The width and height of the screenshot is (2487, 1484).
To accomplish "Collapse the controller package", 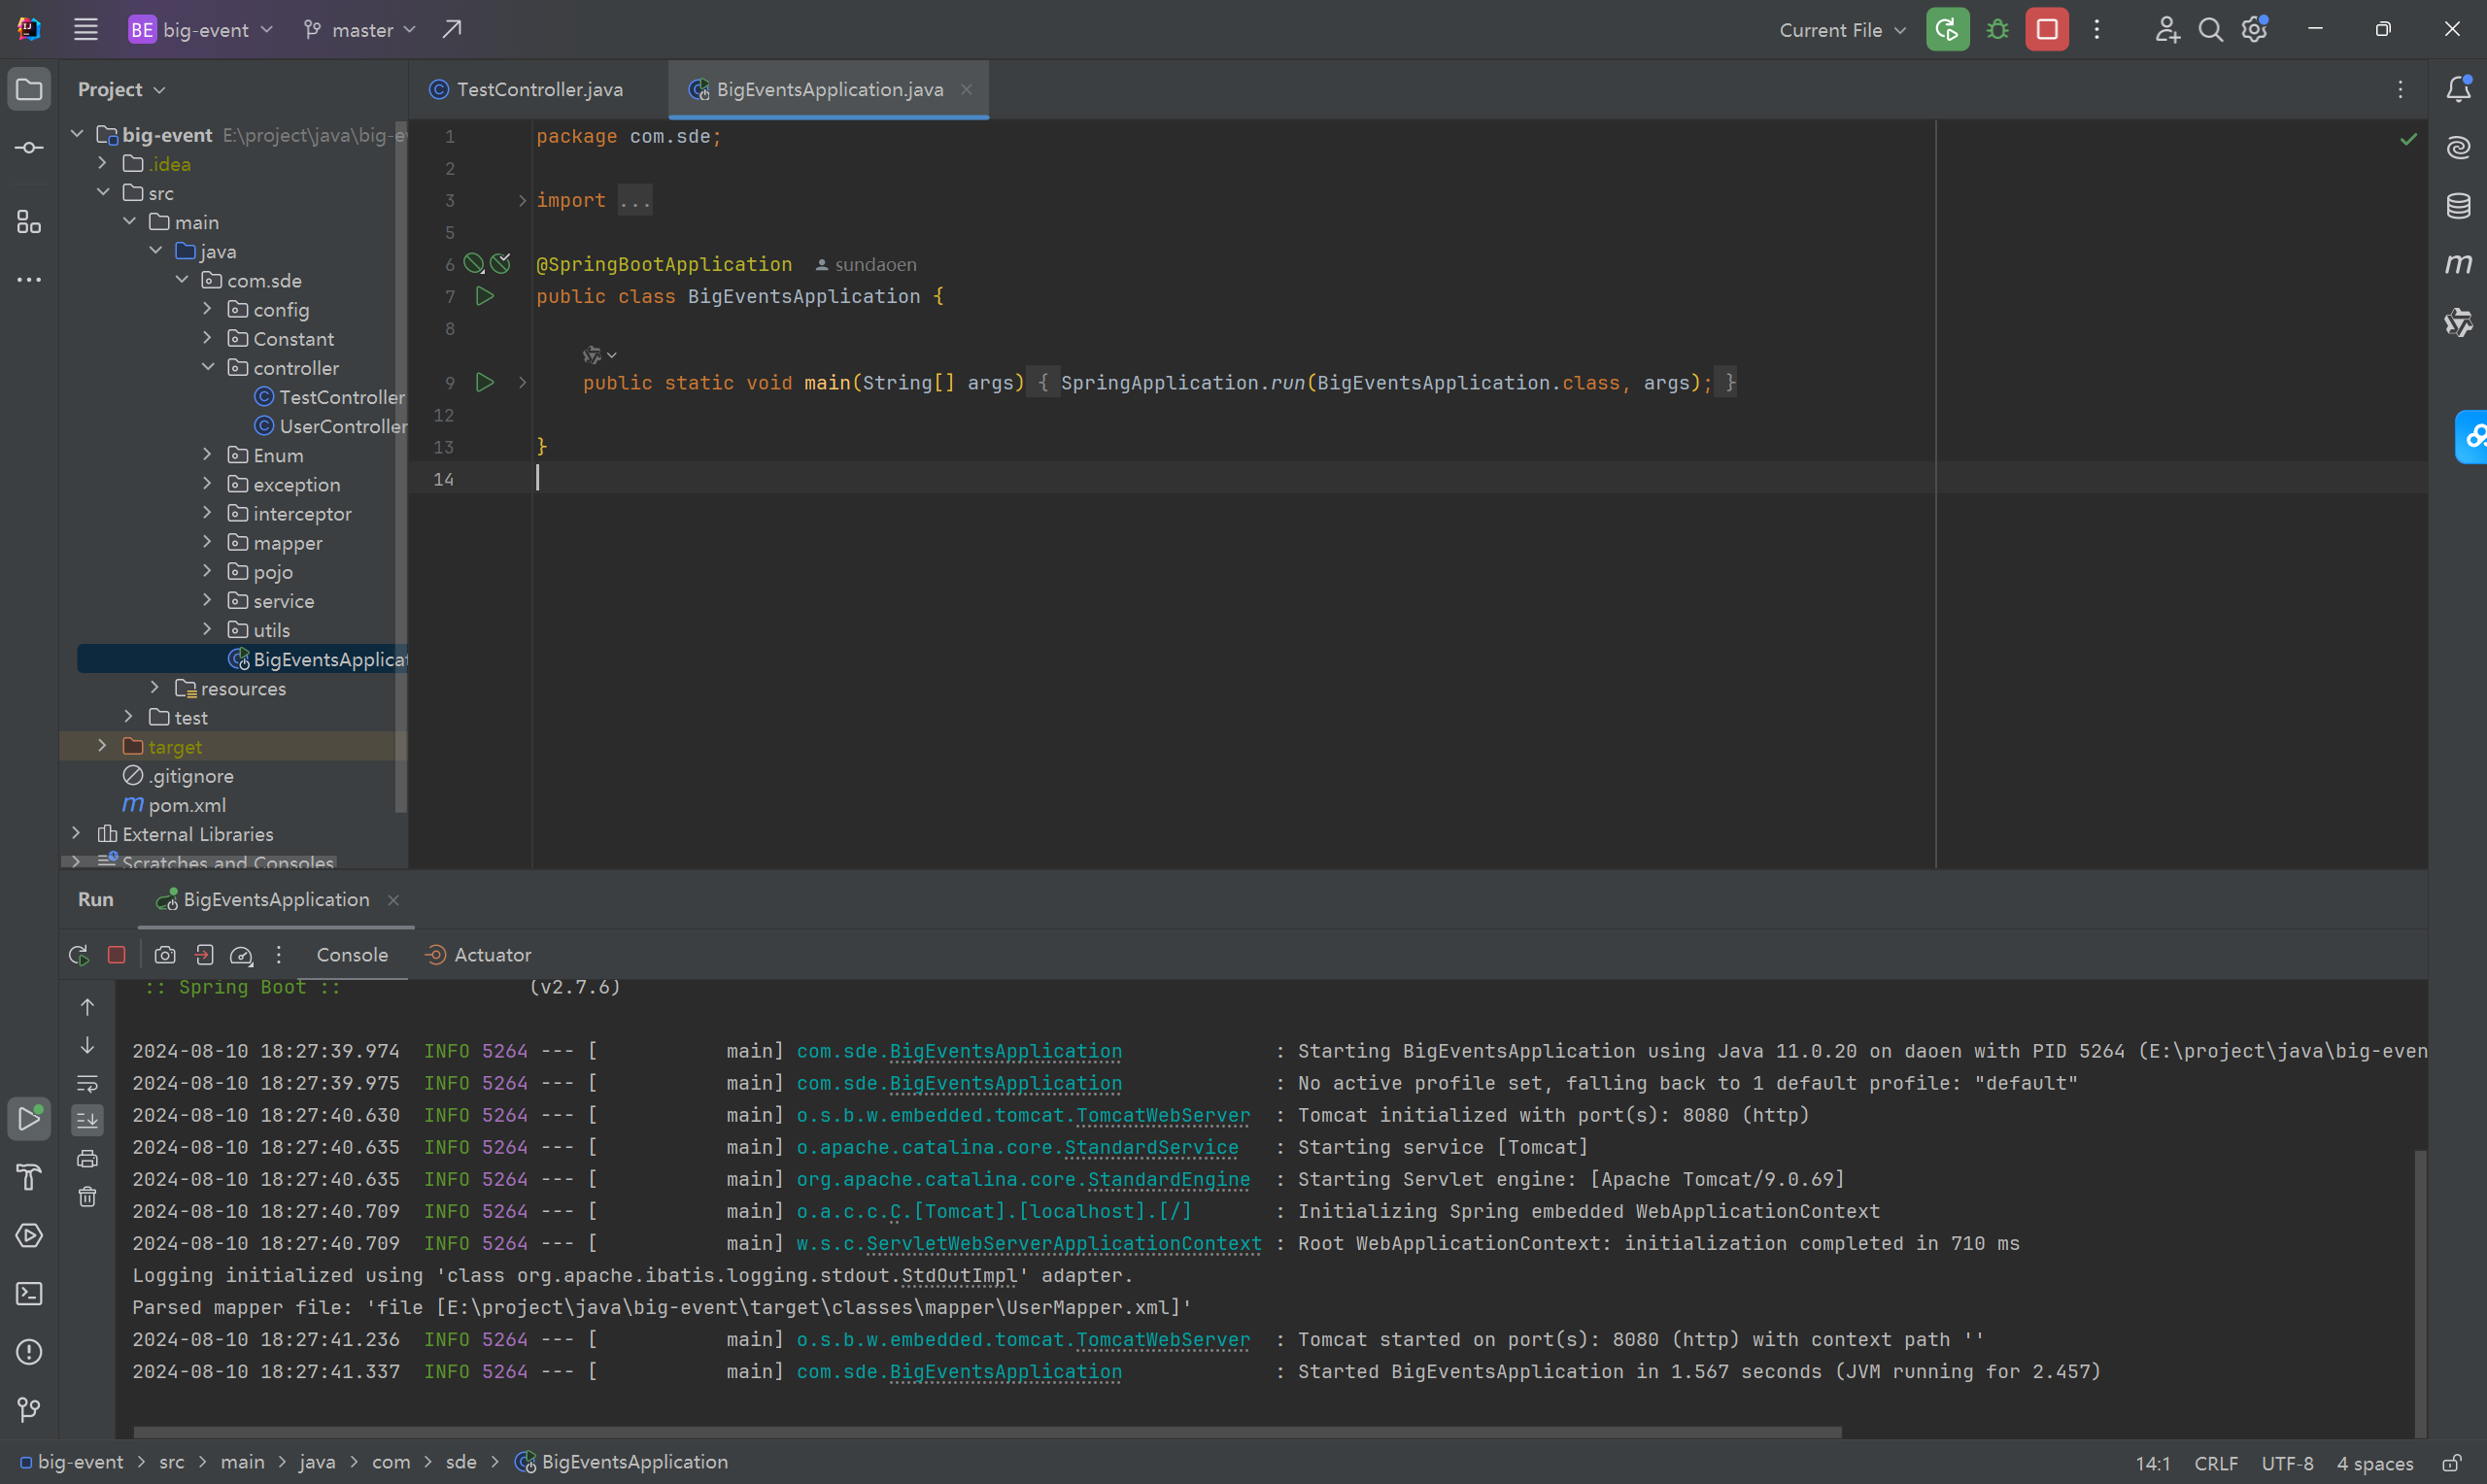I will point(207,367).
